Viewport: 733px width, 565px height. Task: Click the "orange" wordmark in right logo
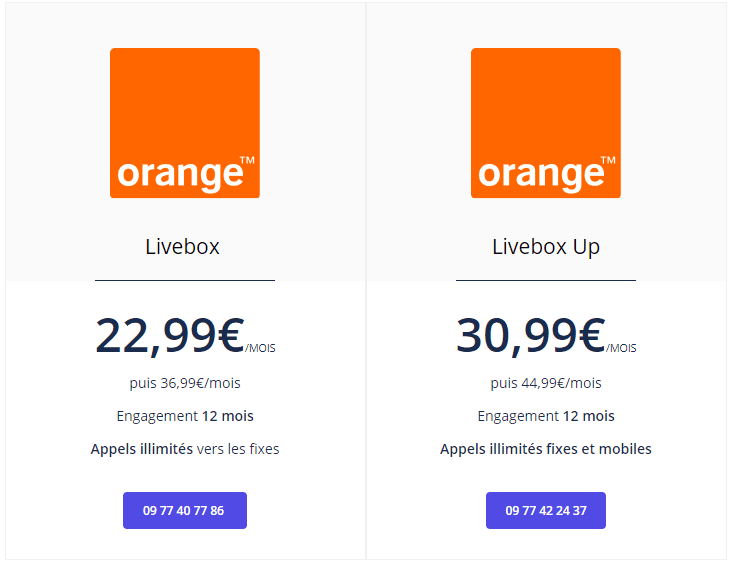(x=541, y=174)
